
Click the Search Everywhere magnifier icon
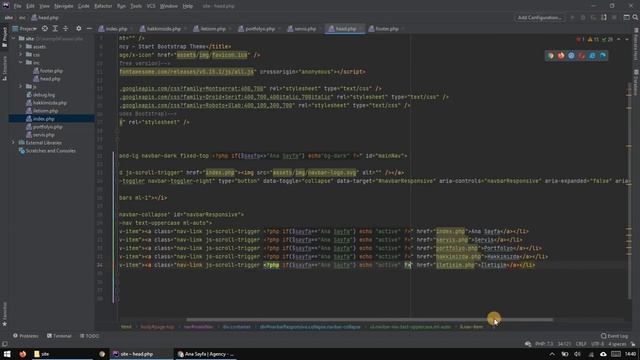pos(635,18)
